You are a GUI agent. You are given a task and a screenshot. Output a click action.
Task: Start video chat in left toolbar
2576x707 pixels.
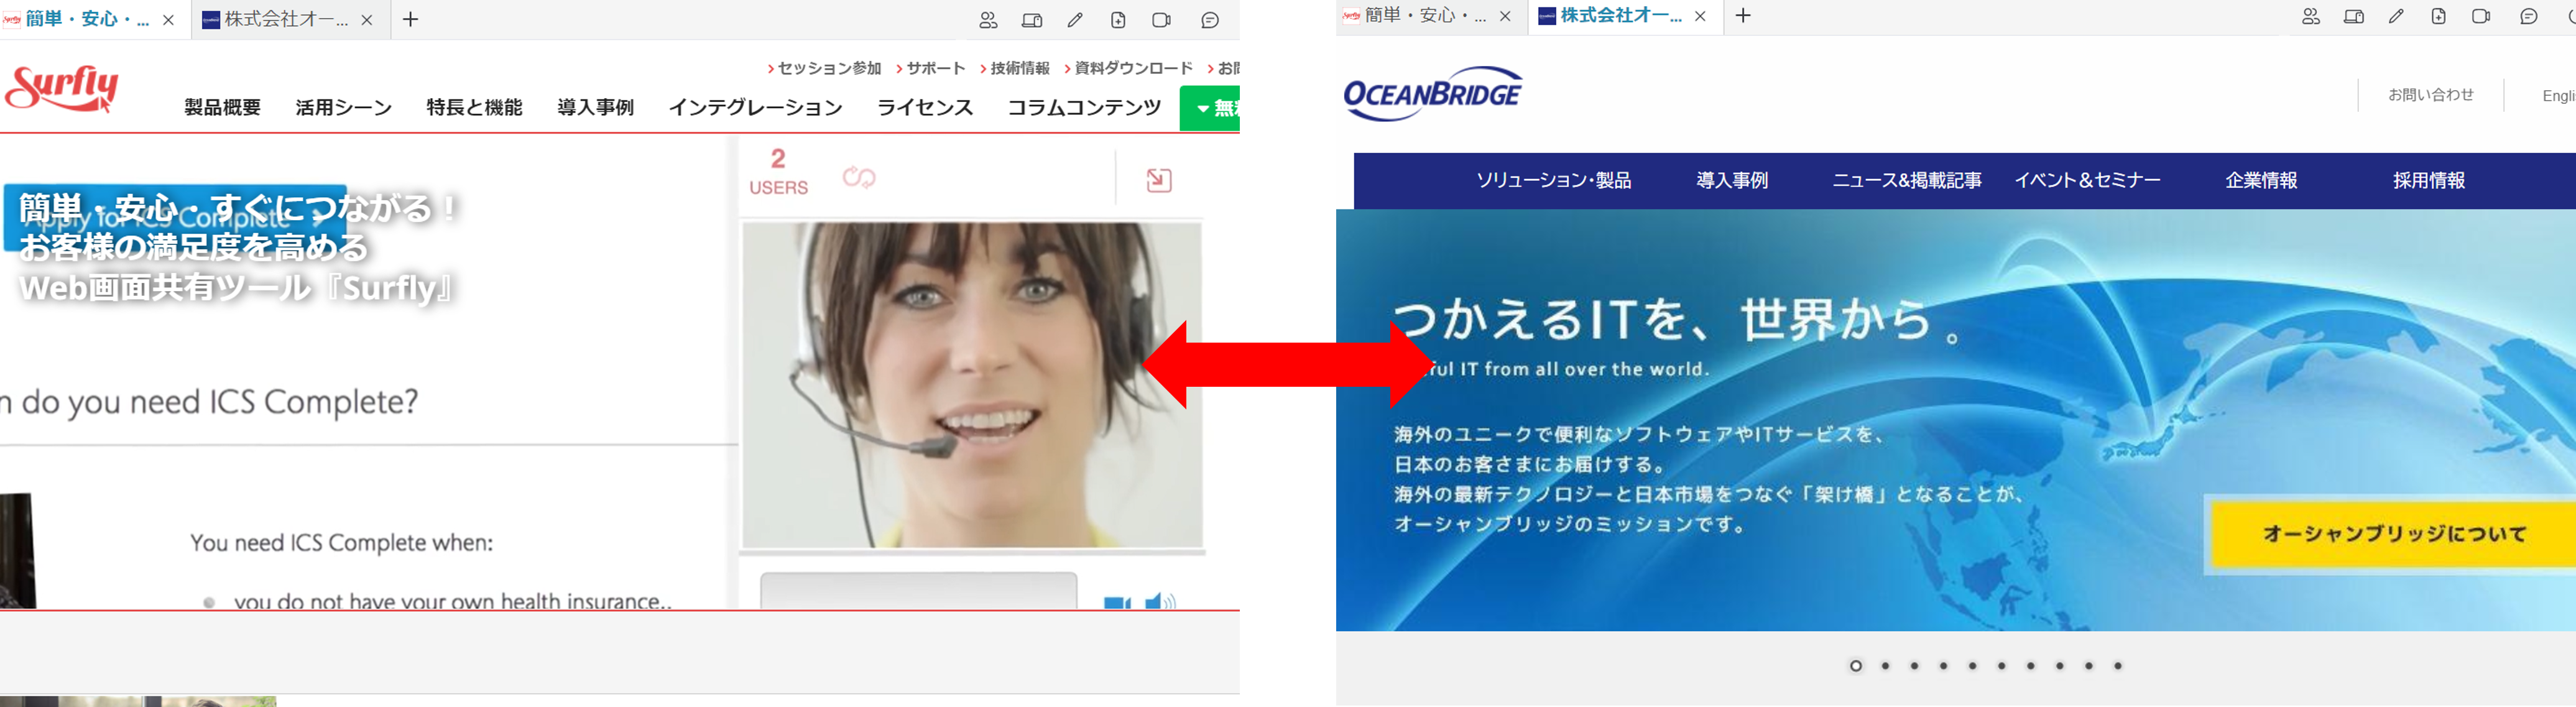(x=1161, y=20)
